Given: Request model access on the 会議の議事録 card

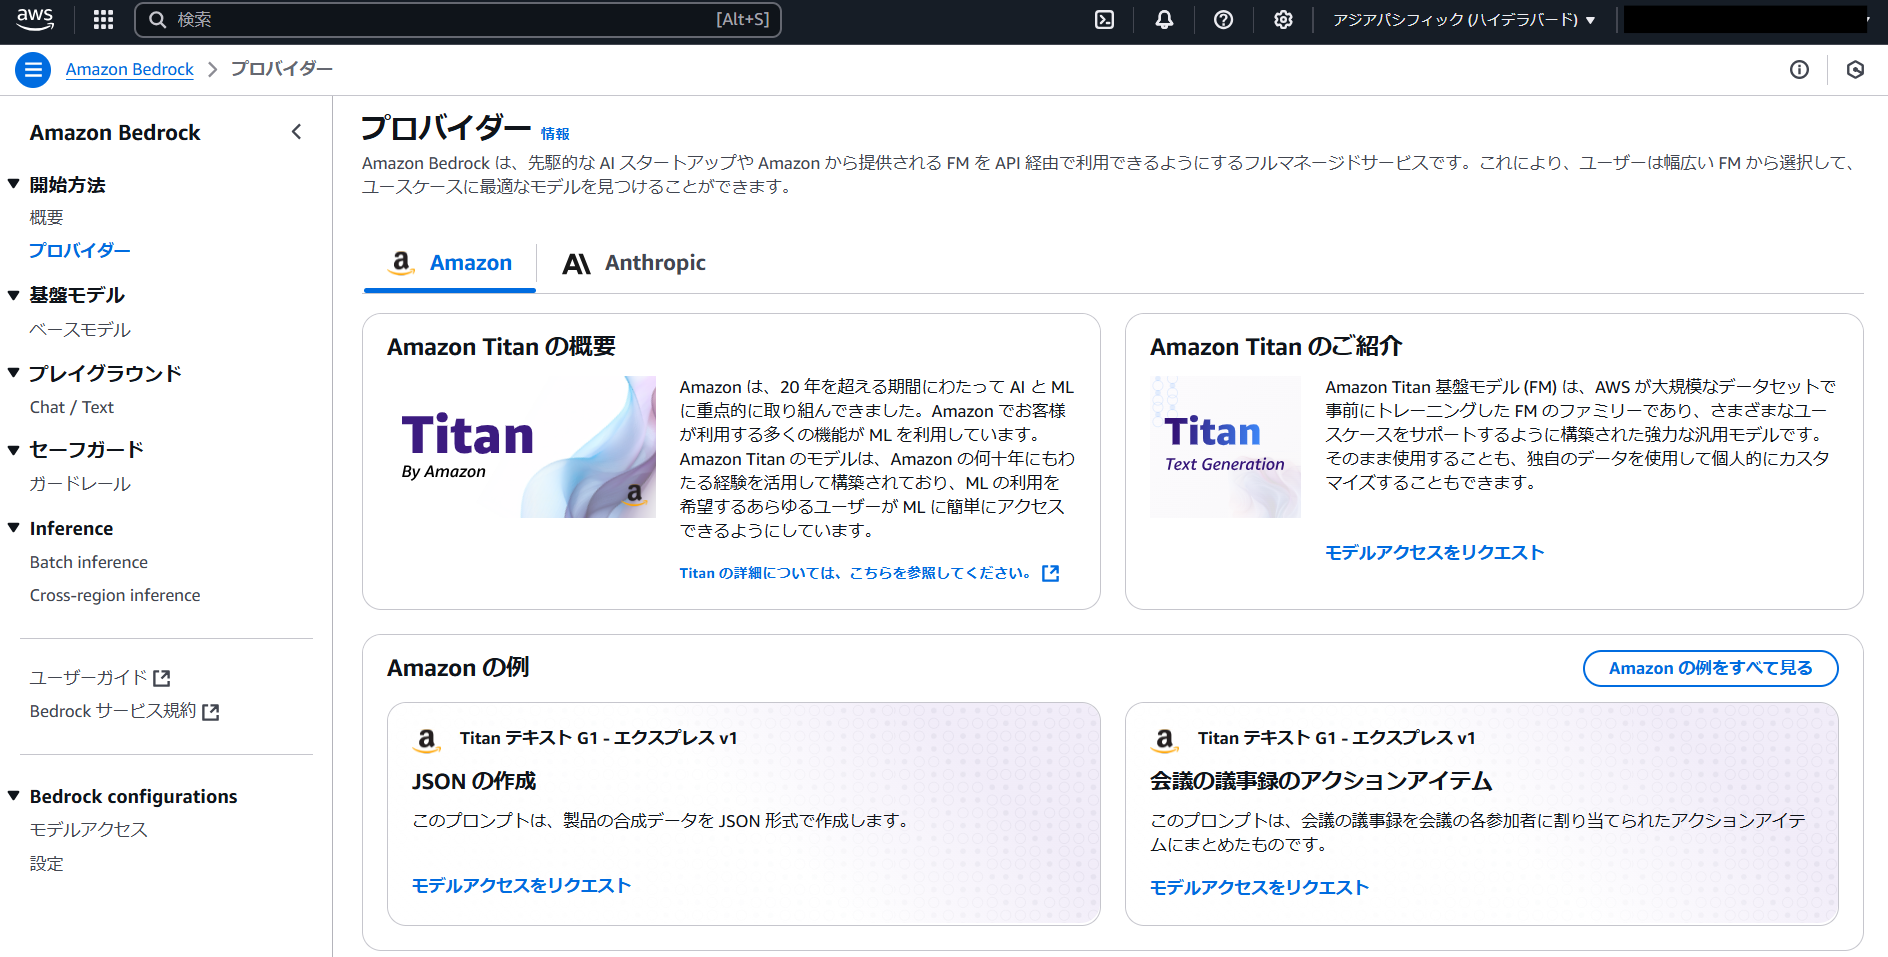Looking at the screenshot, I should click(x=1259, y=887).
